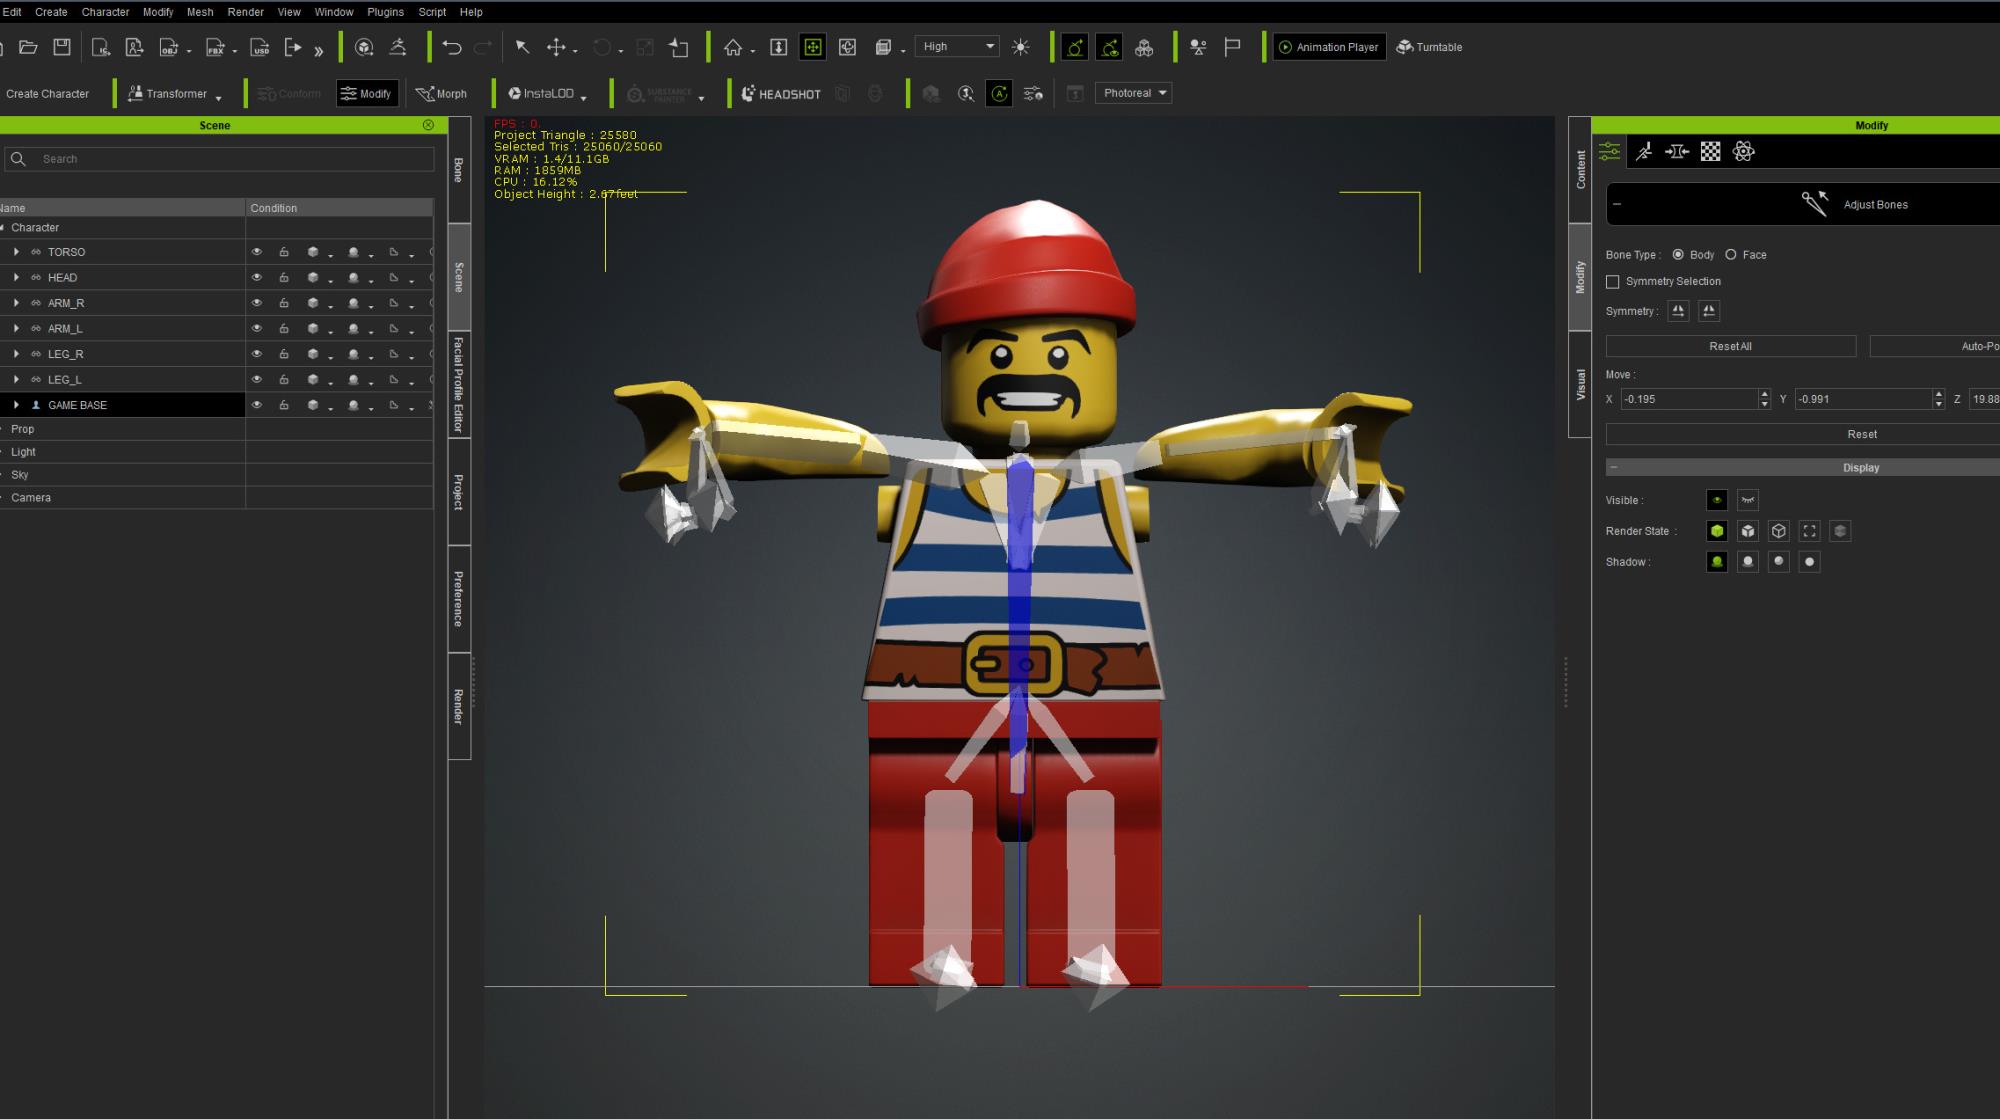Toggle visibility eye for GAME BASE
Viewport: 2000px width, 1119px height.
pyautogui.click(x=257, y=405)
